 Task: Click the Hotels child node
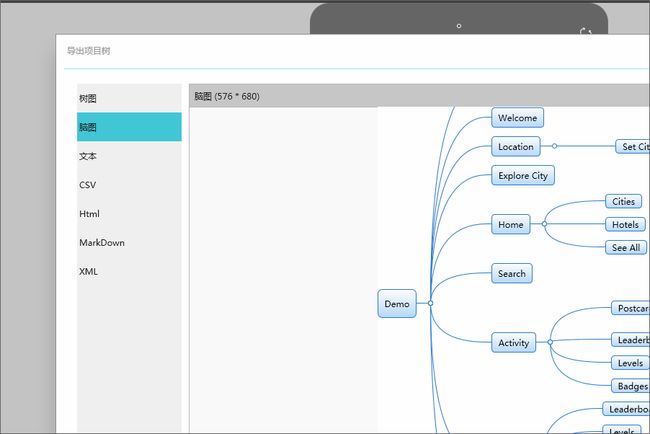point(625,225)
